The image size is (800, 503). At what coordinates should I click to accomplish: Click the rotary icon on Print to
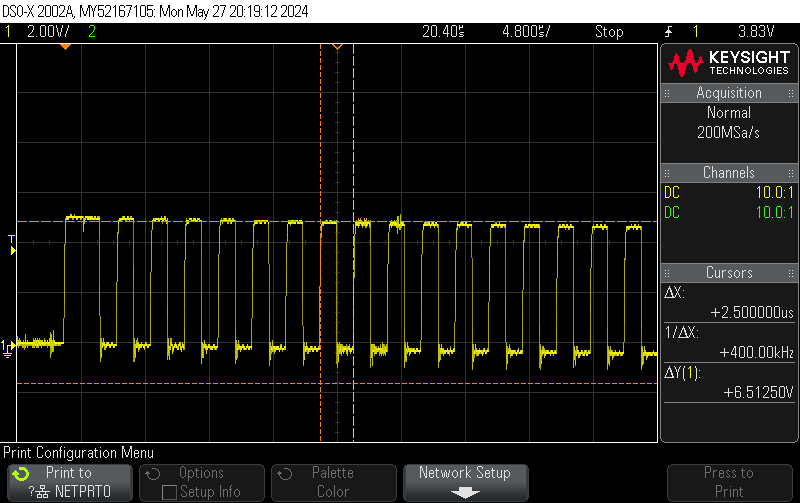click(x=21, y=474)
